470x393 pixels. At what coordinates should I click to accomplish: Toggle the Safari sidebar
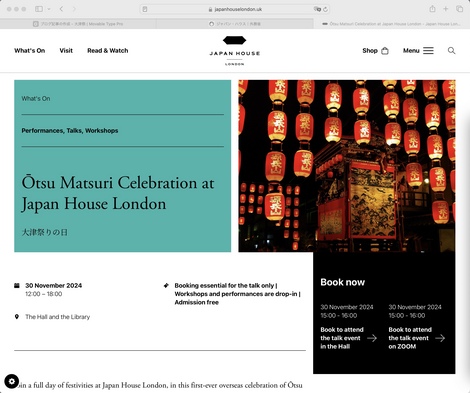[39, 9]
